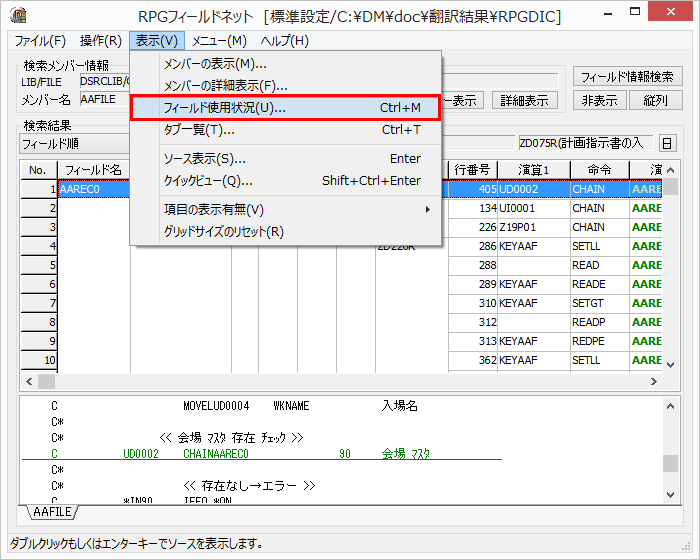Open the フィールド順 sort dropdown
Screen dimensions: 700x560
click(x=75, y=143)
